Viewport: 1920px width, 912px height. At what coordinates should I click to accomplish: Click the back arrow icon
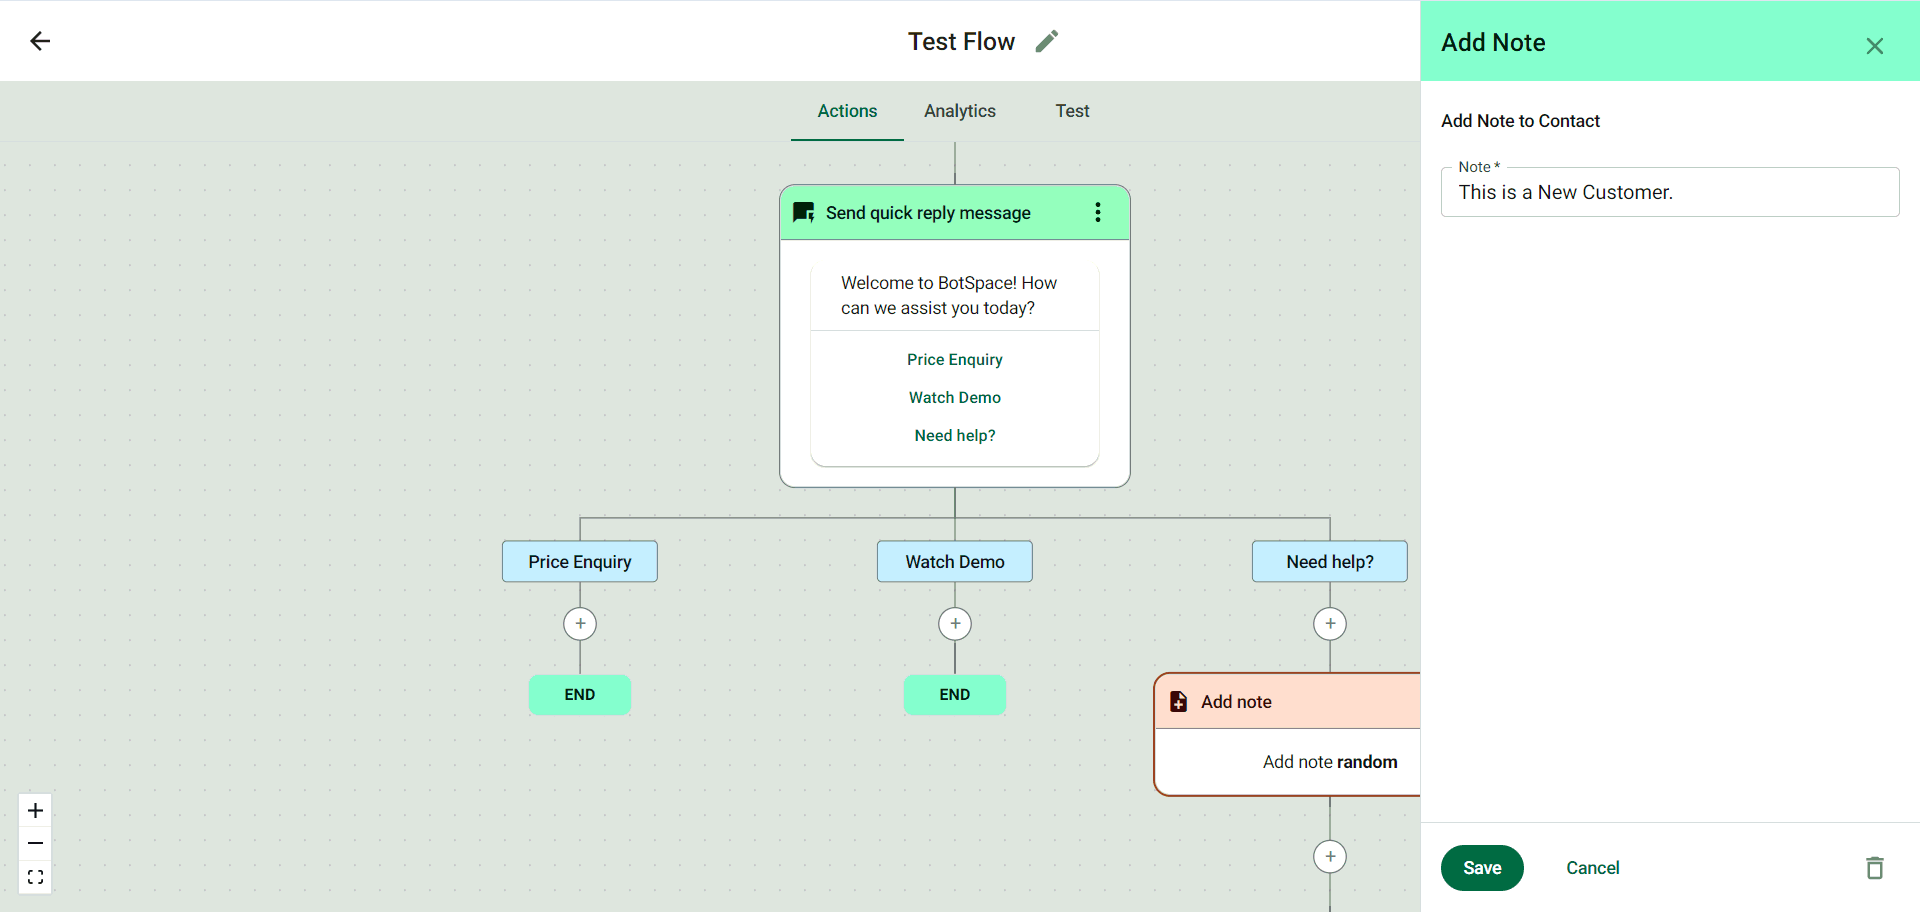point(40,41)
